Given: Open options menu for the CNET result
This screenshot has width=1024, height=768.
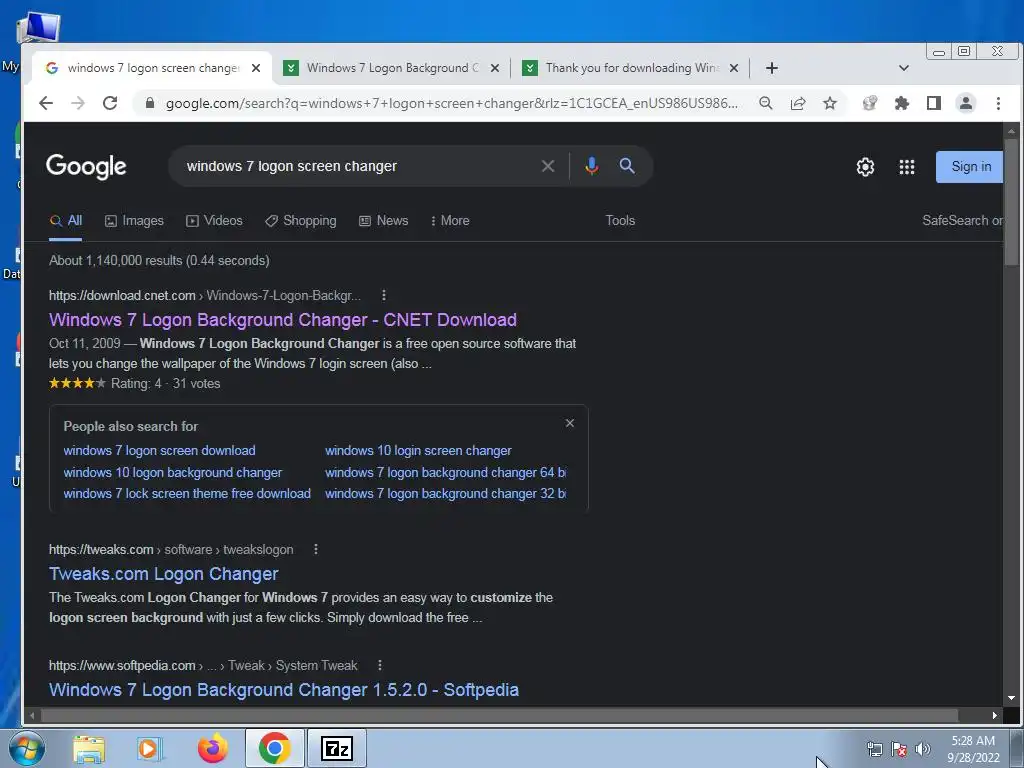Looking at the screenshot, I should (383, 295).
